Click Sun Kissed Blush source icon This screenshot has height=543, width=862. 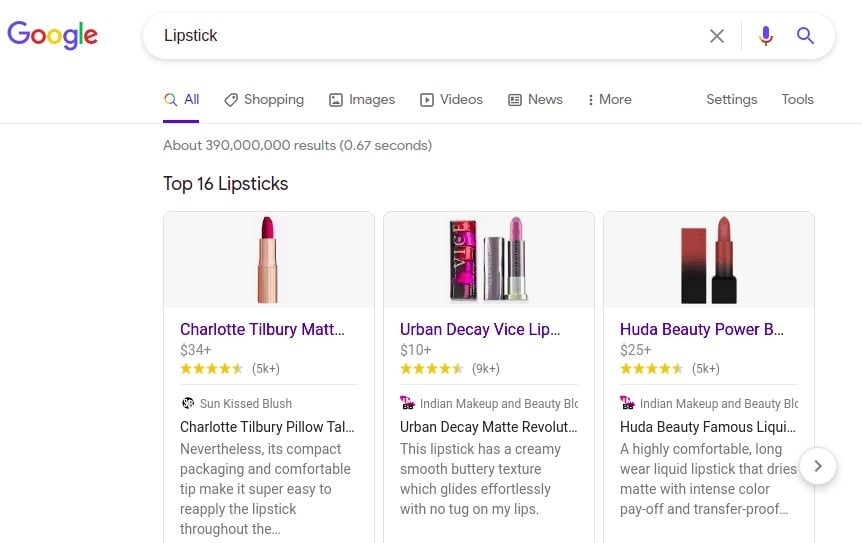tap(187, 403)
